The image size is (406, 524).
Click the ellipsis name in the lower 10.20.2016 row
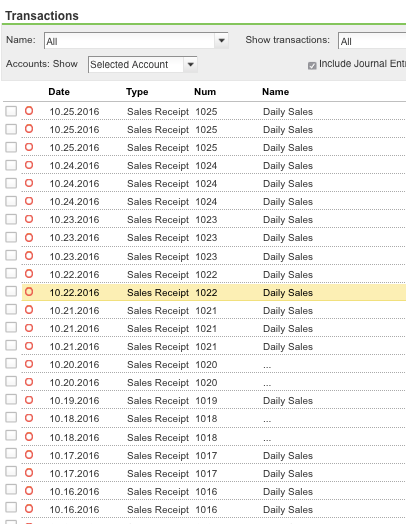(267, 384)
